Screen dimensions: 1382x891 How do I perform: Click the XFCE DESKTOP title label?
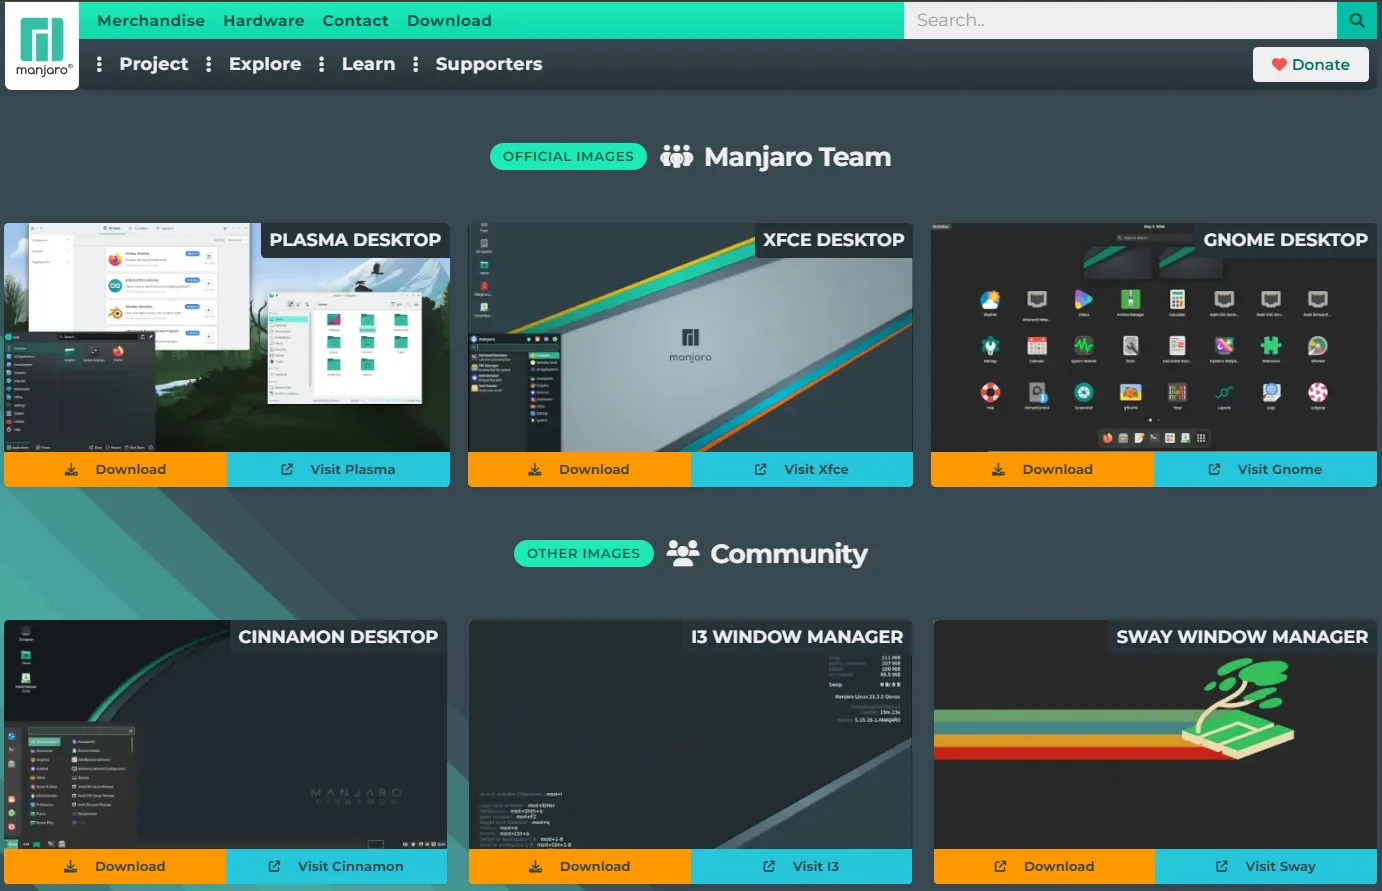833,240
